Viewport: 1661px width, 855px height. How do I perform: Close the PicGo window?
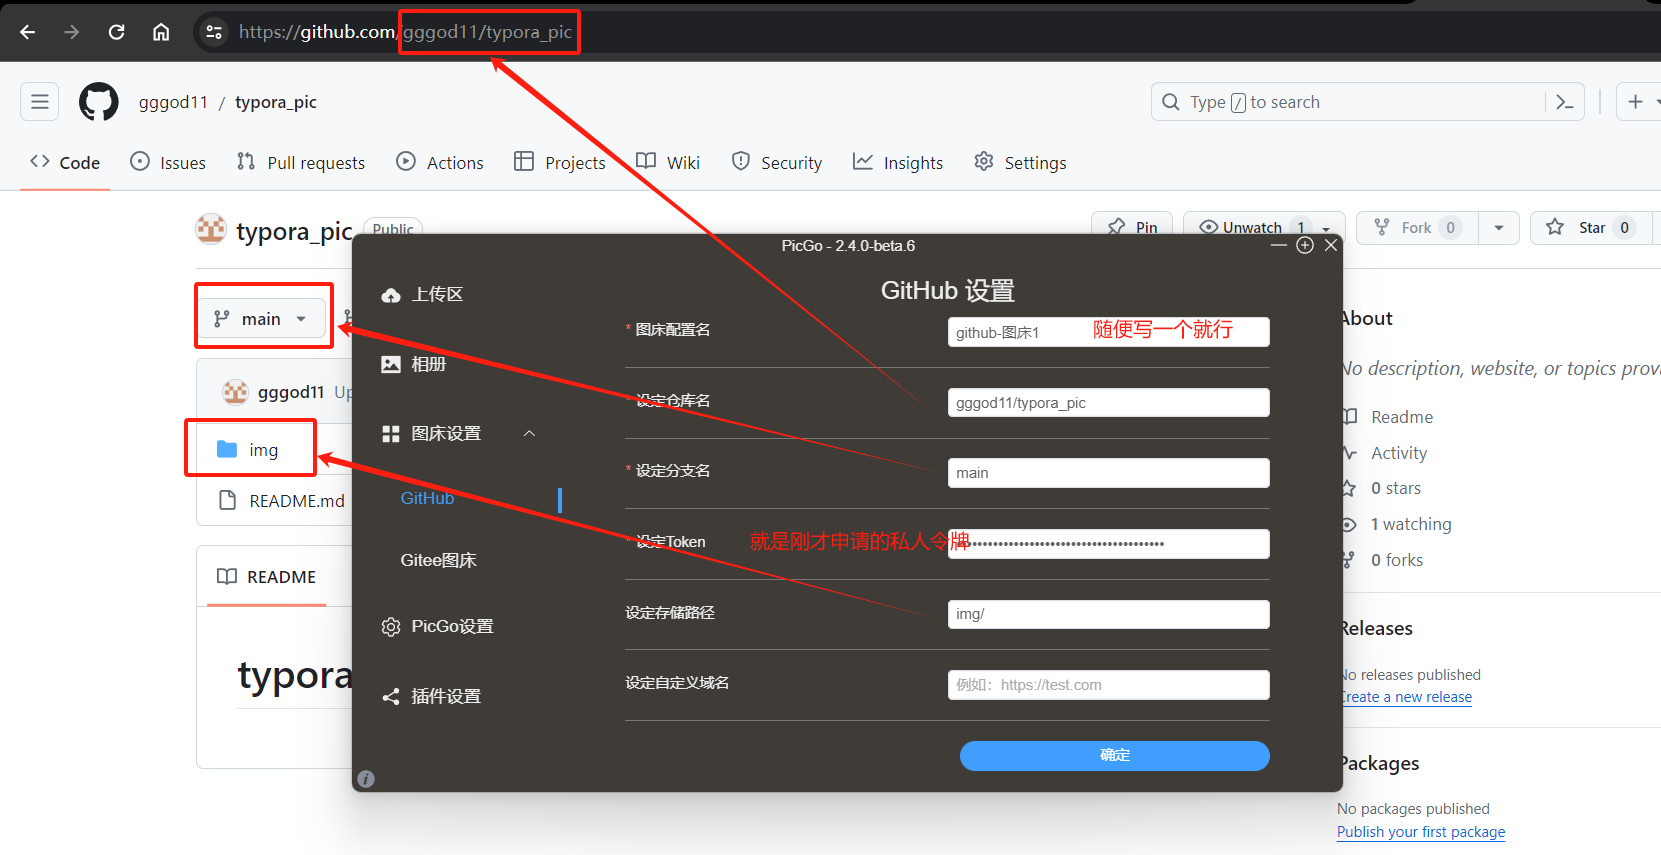pos(1331,245)
